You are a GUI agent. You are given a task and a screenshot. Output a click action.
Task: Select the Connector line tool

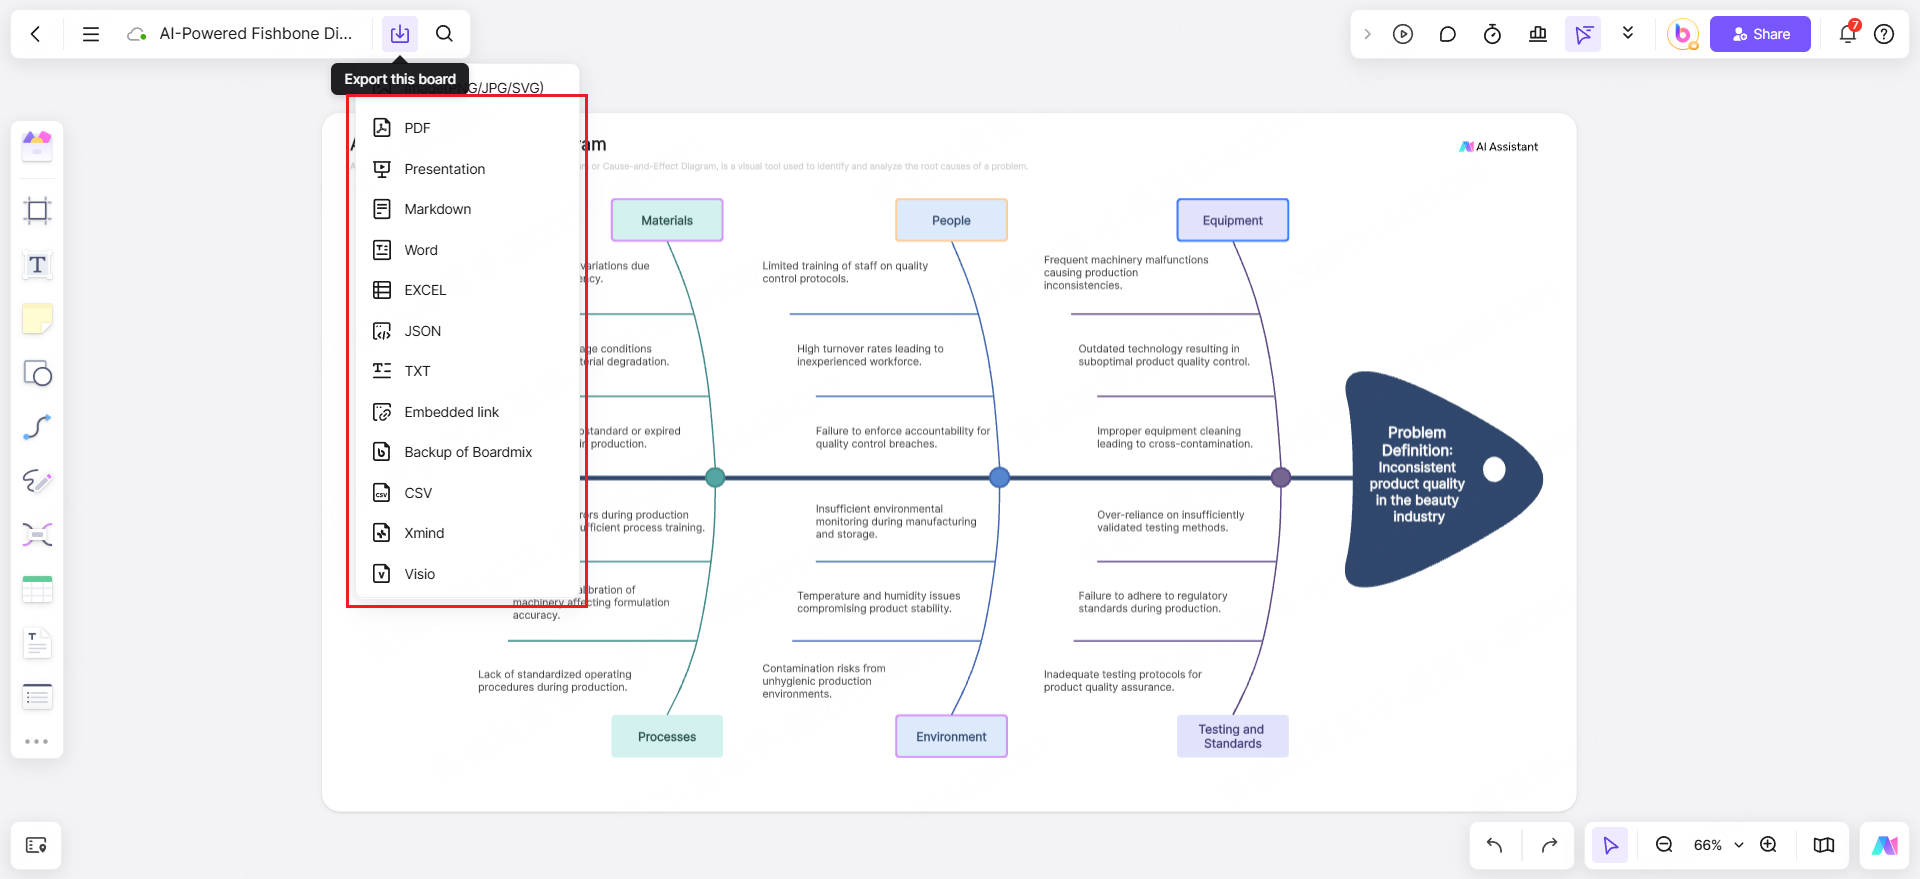click(37, 427)
